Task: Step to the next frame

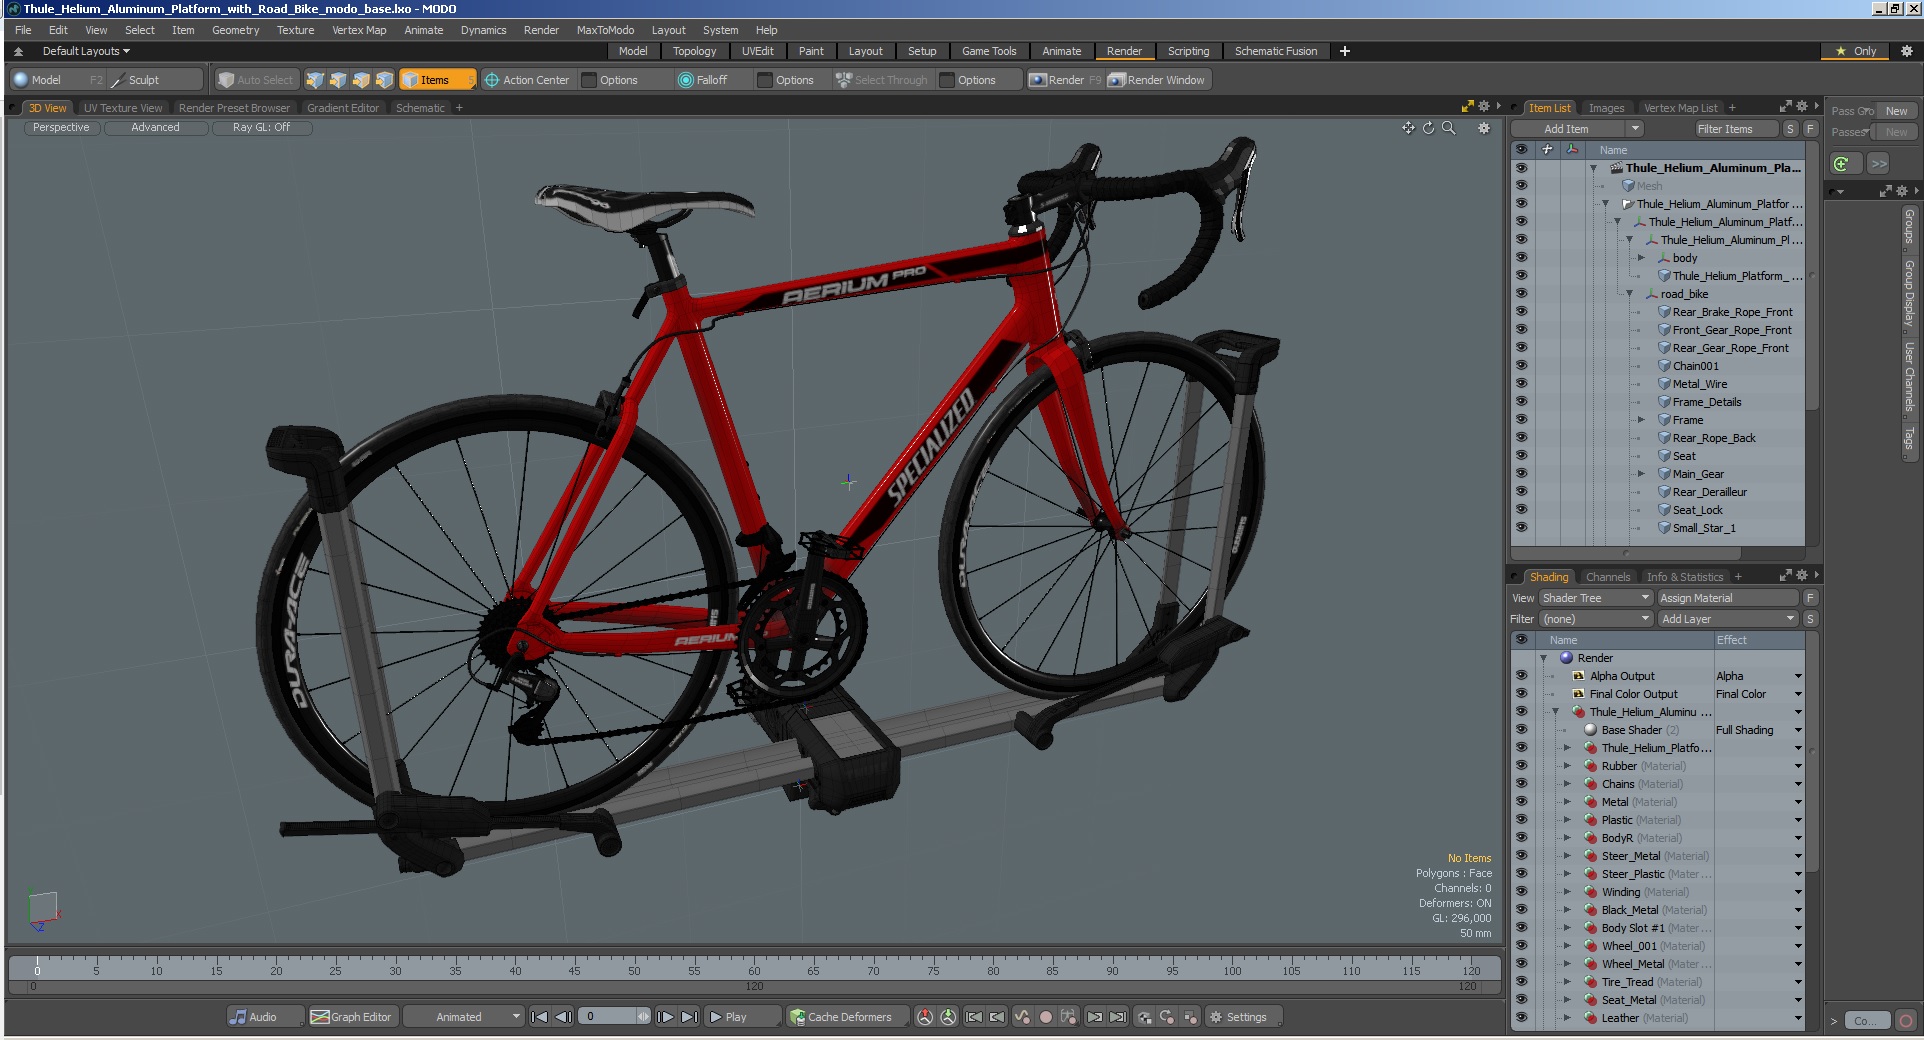Action: point(665,1017)
